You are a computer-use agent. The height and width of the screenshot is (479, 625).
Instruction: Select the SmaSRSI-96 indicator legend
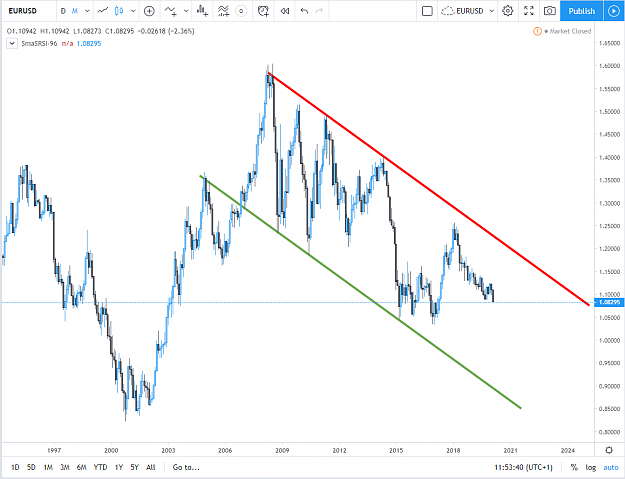[x=39, y=43]
